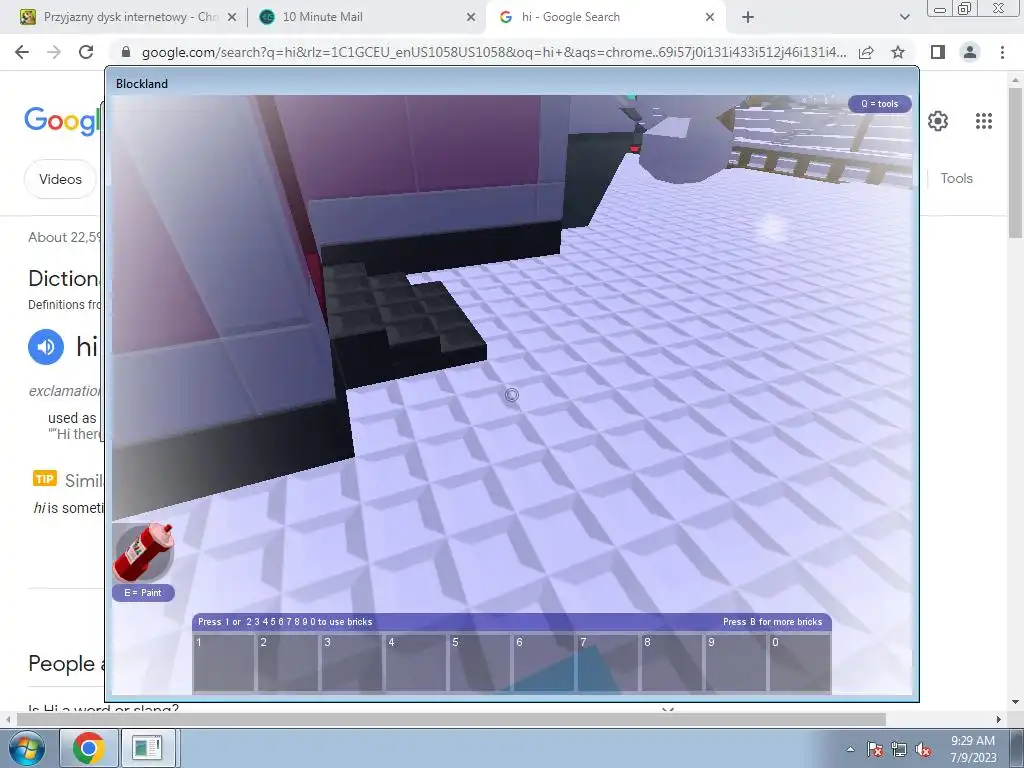Select brick slot 7
This screenshot has width=1024, height=768.
607,662
